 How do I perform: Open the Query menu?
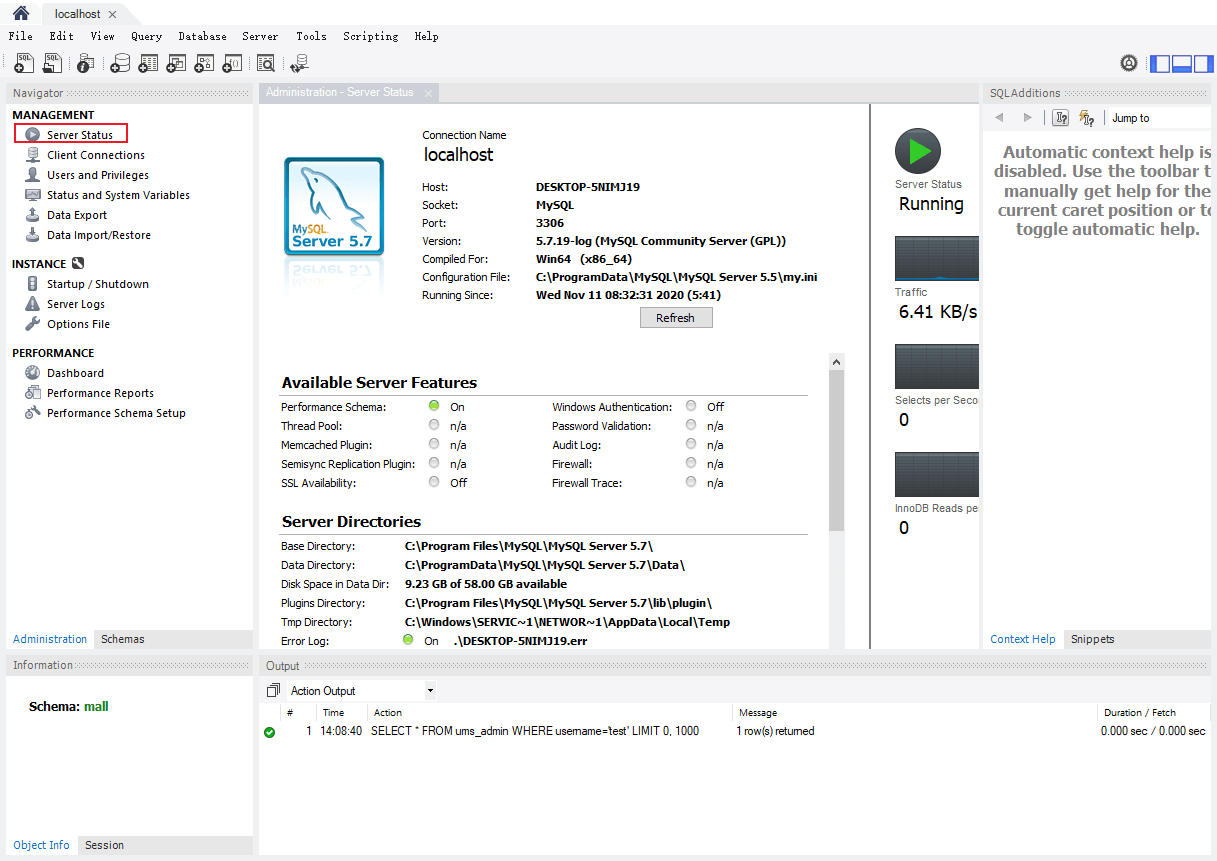(x=146, y=36)
